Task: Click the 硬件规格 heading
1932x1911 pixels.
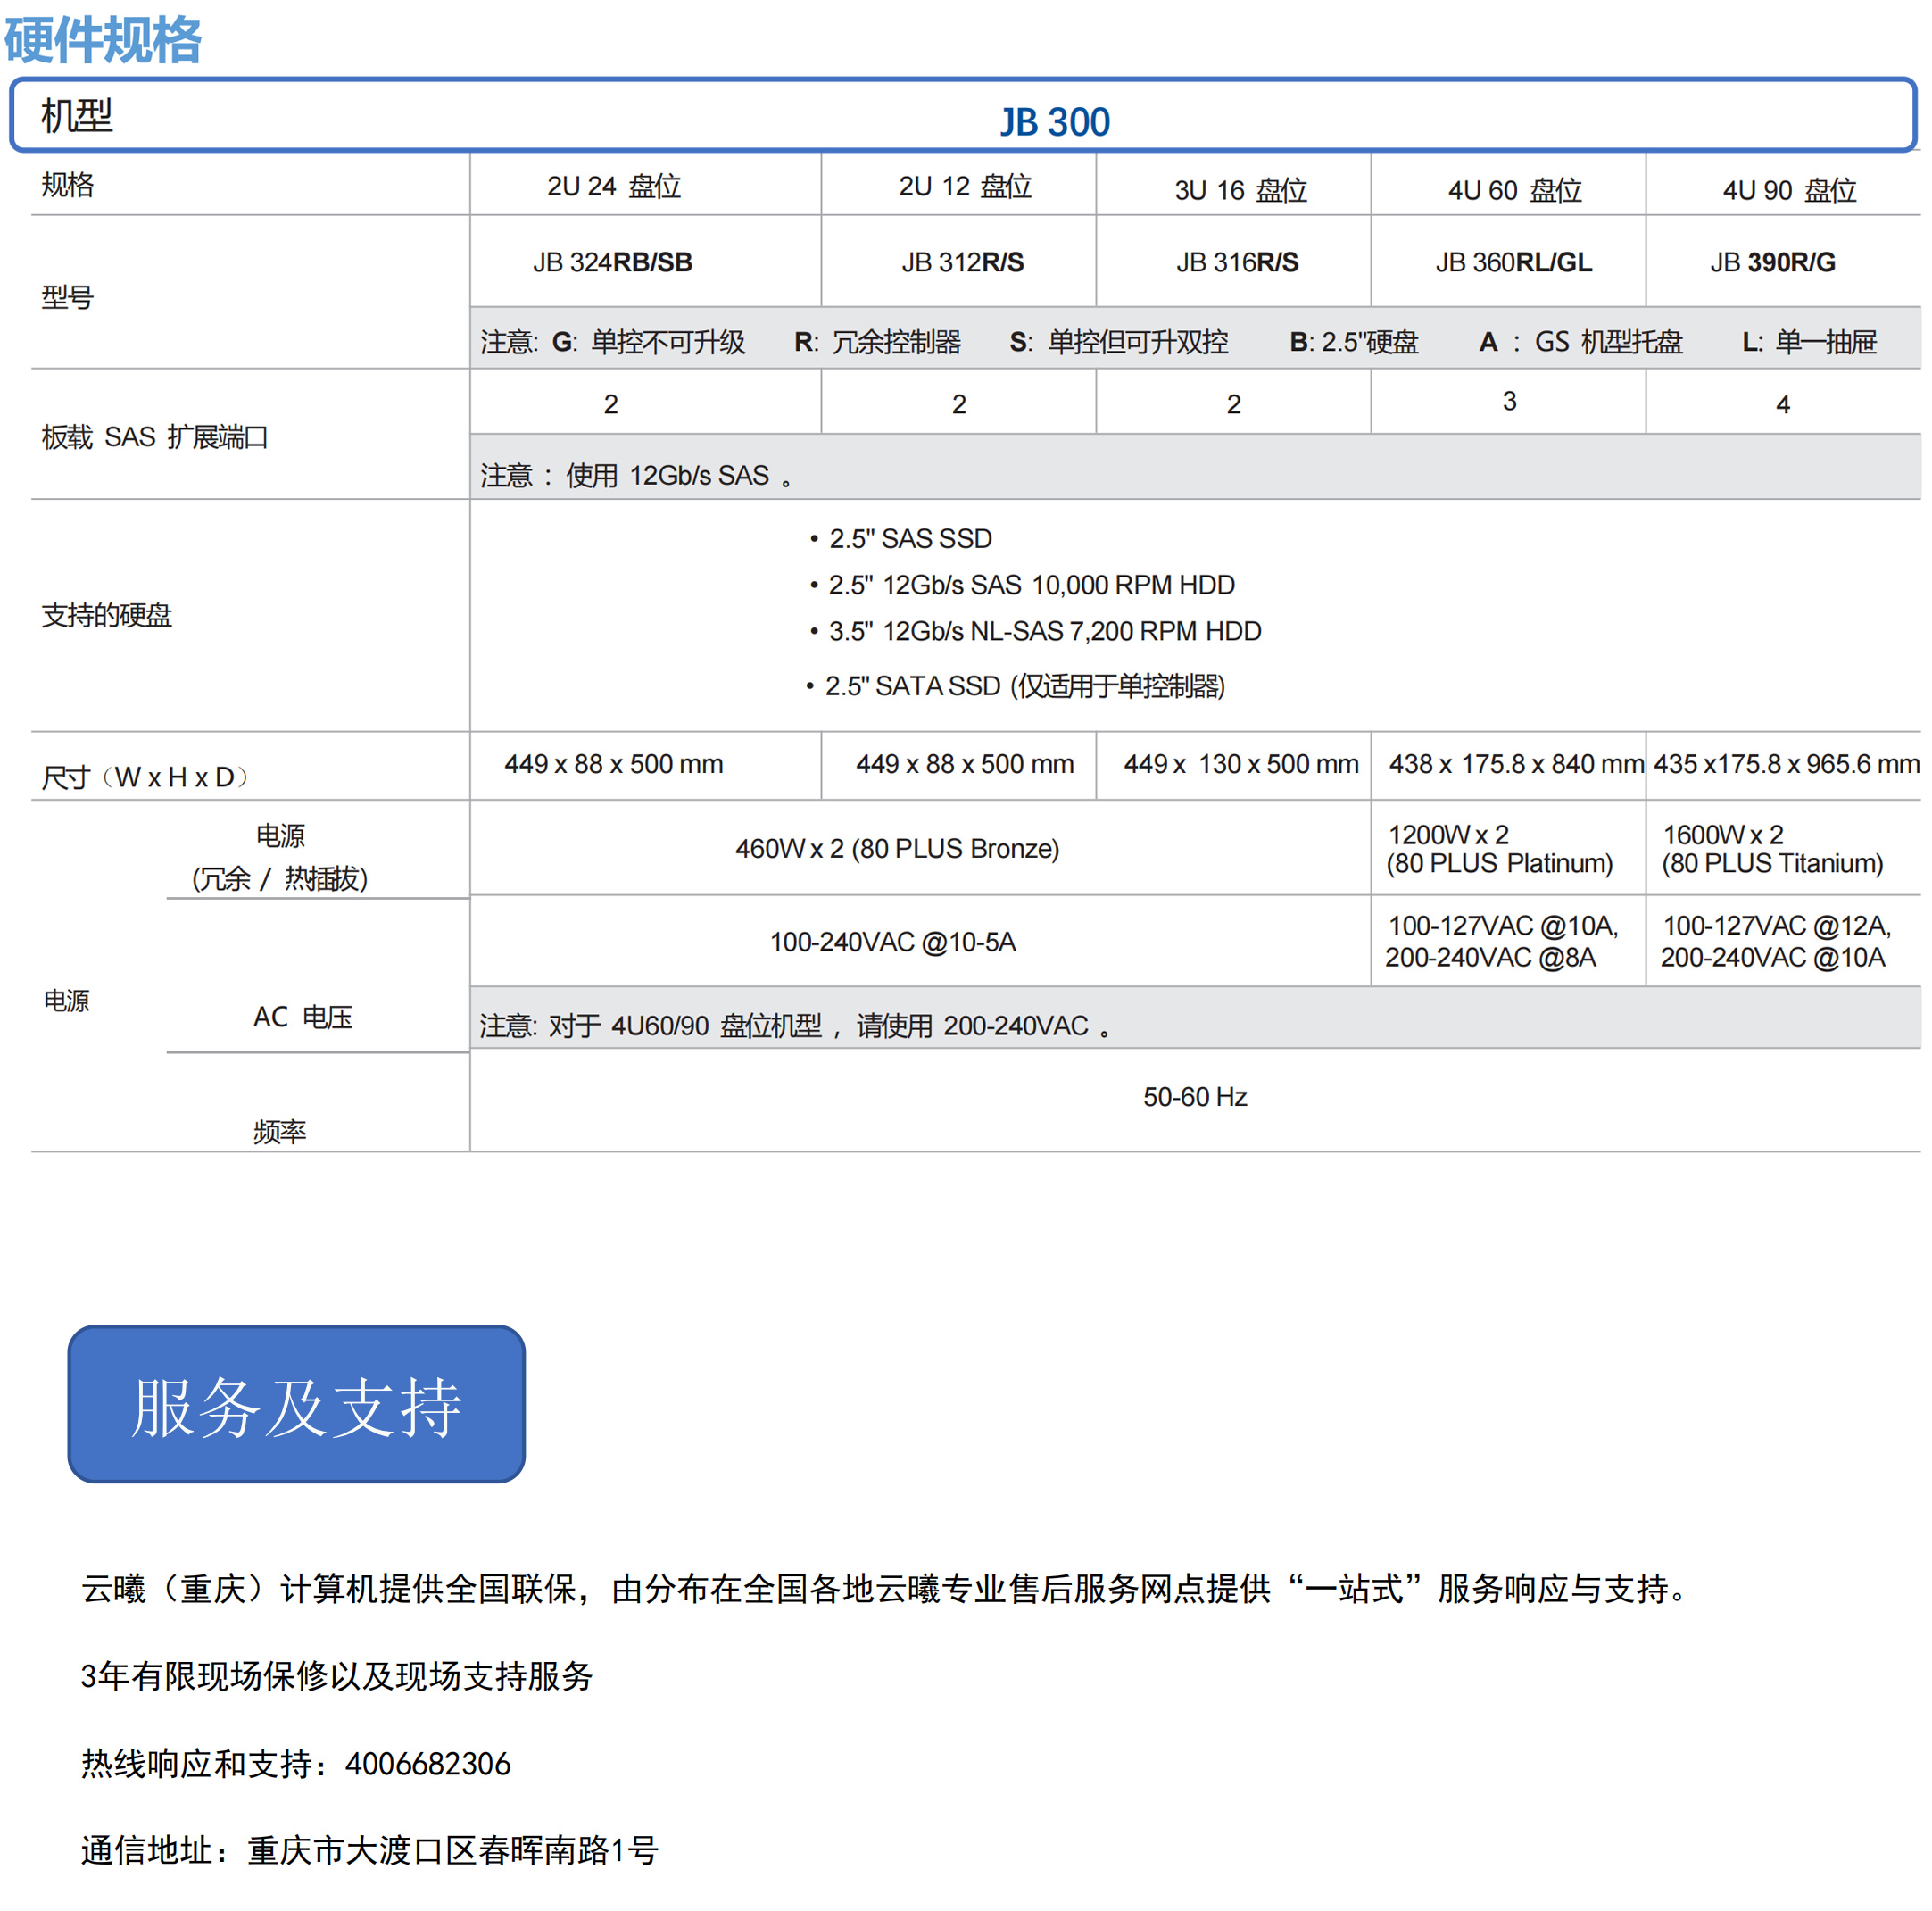Action: 103,40
